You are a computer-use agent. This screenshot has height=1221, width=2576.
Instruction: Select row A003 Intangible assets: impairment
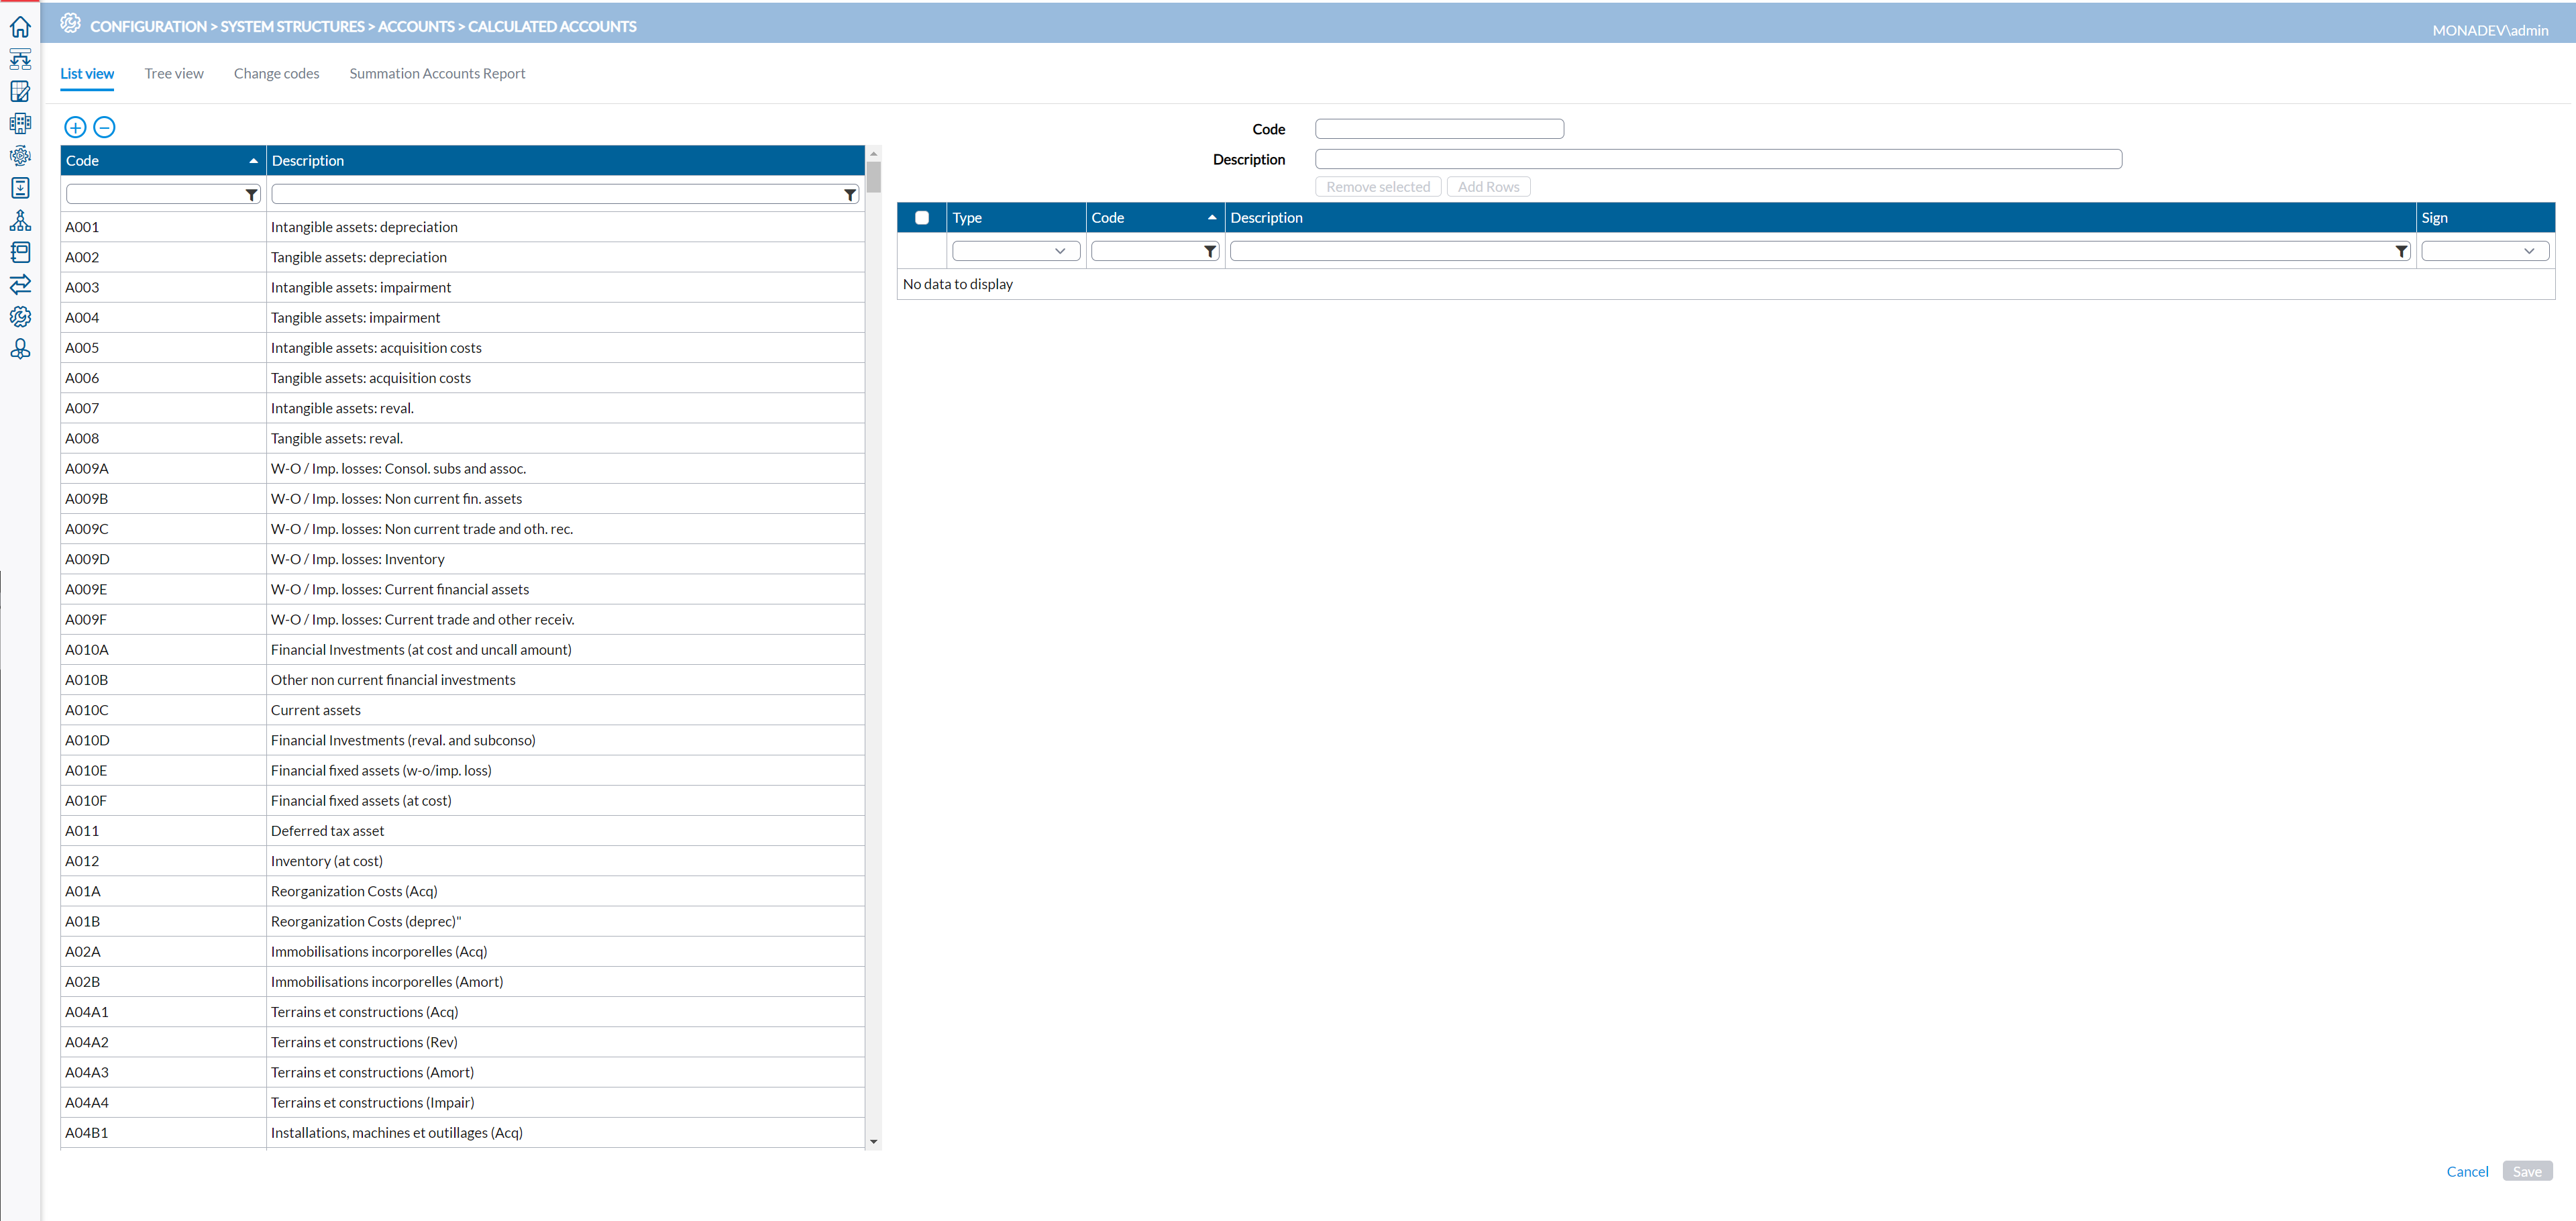[x=463, y=287]
